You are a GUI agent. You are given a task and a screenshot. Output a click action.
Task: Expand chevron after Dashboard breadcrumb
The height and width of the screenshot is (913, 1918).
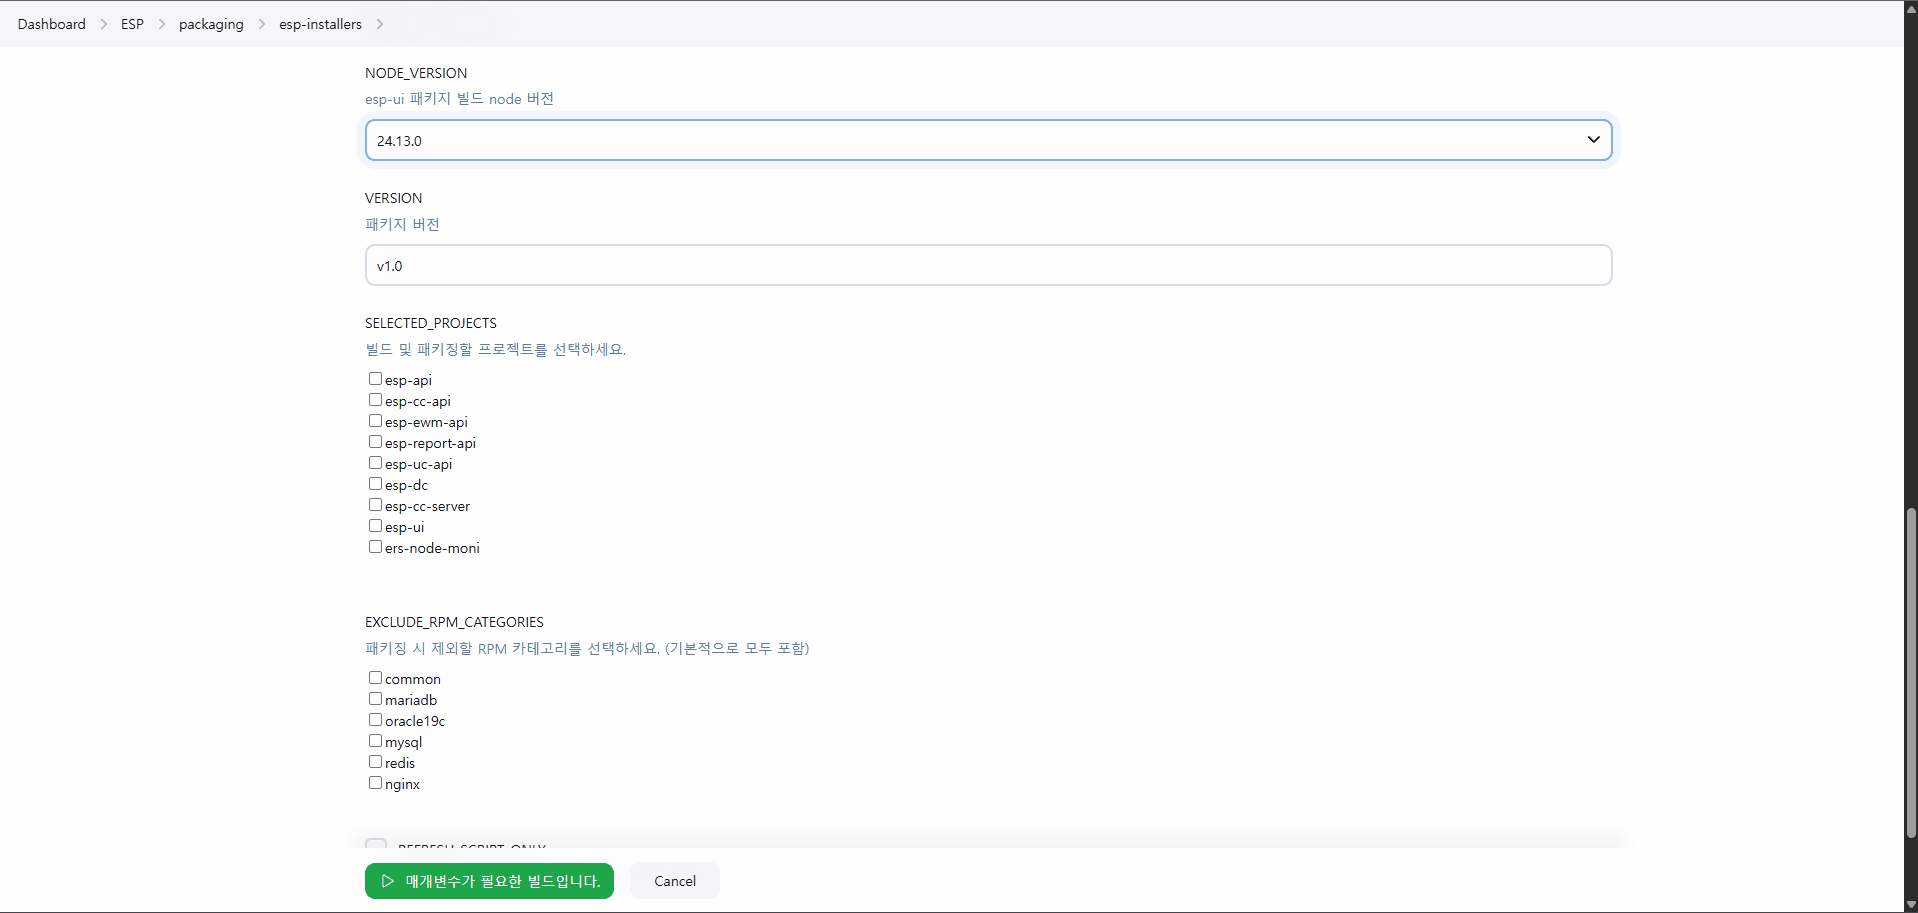(x=103, y=24)
